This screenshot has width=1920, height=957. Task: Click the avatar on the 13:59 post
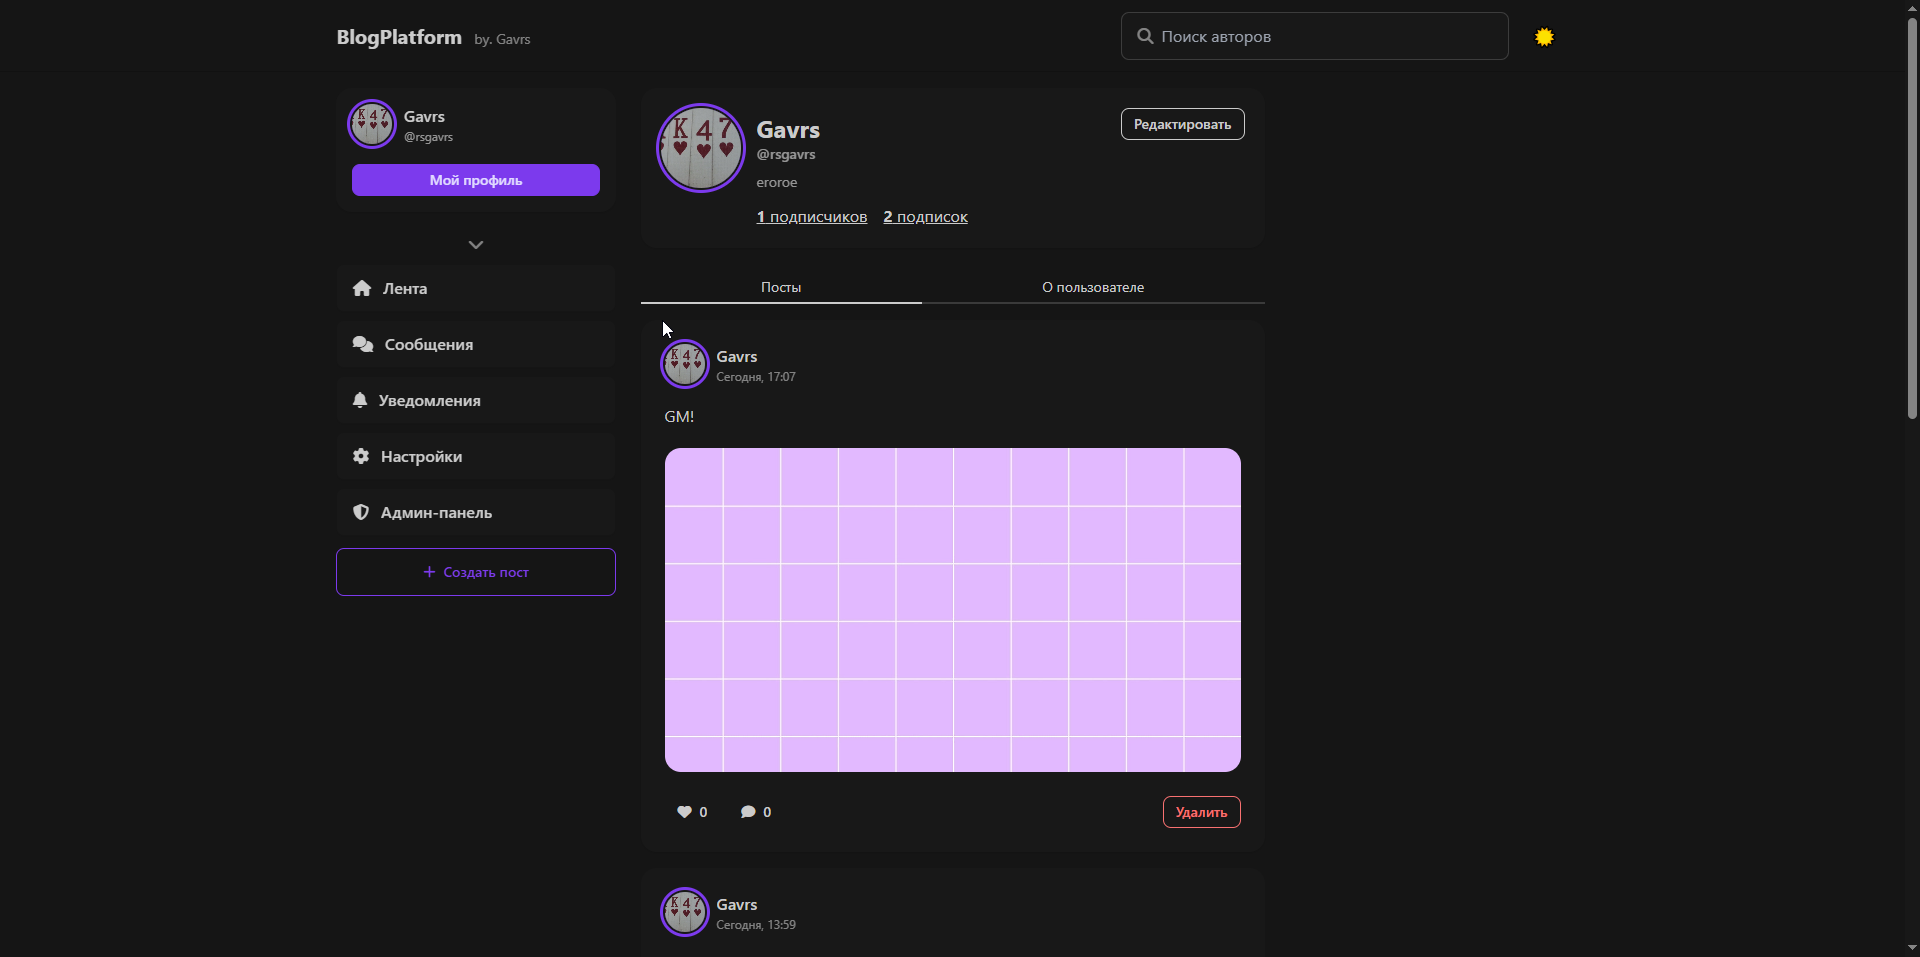685,912
